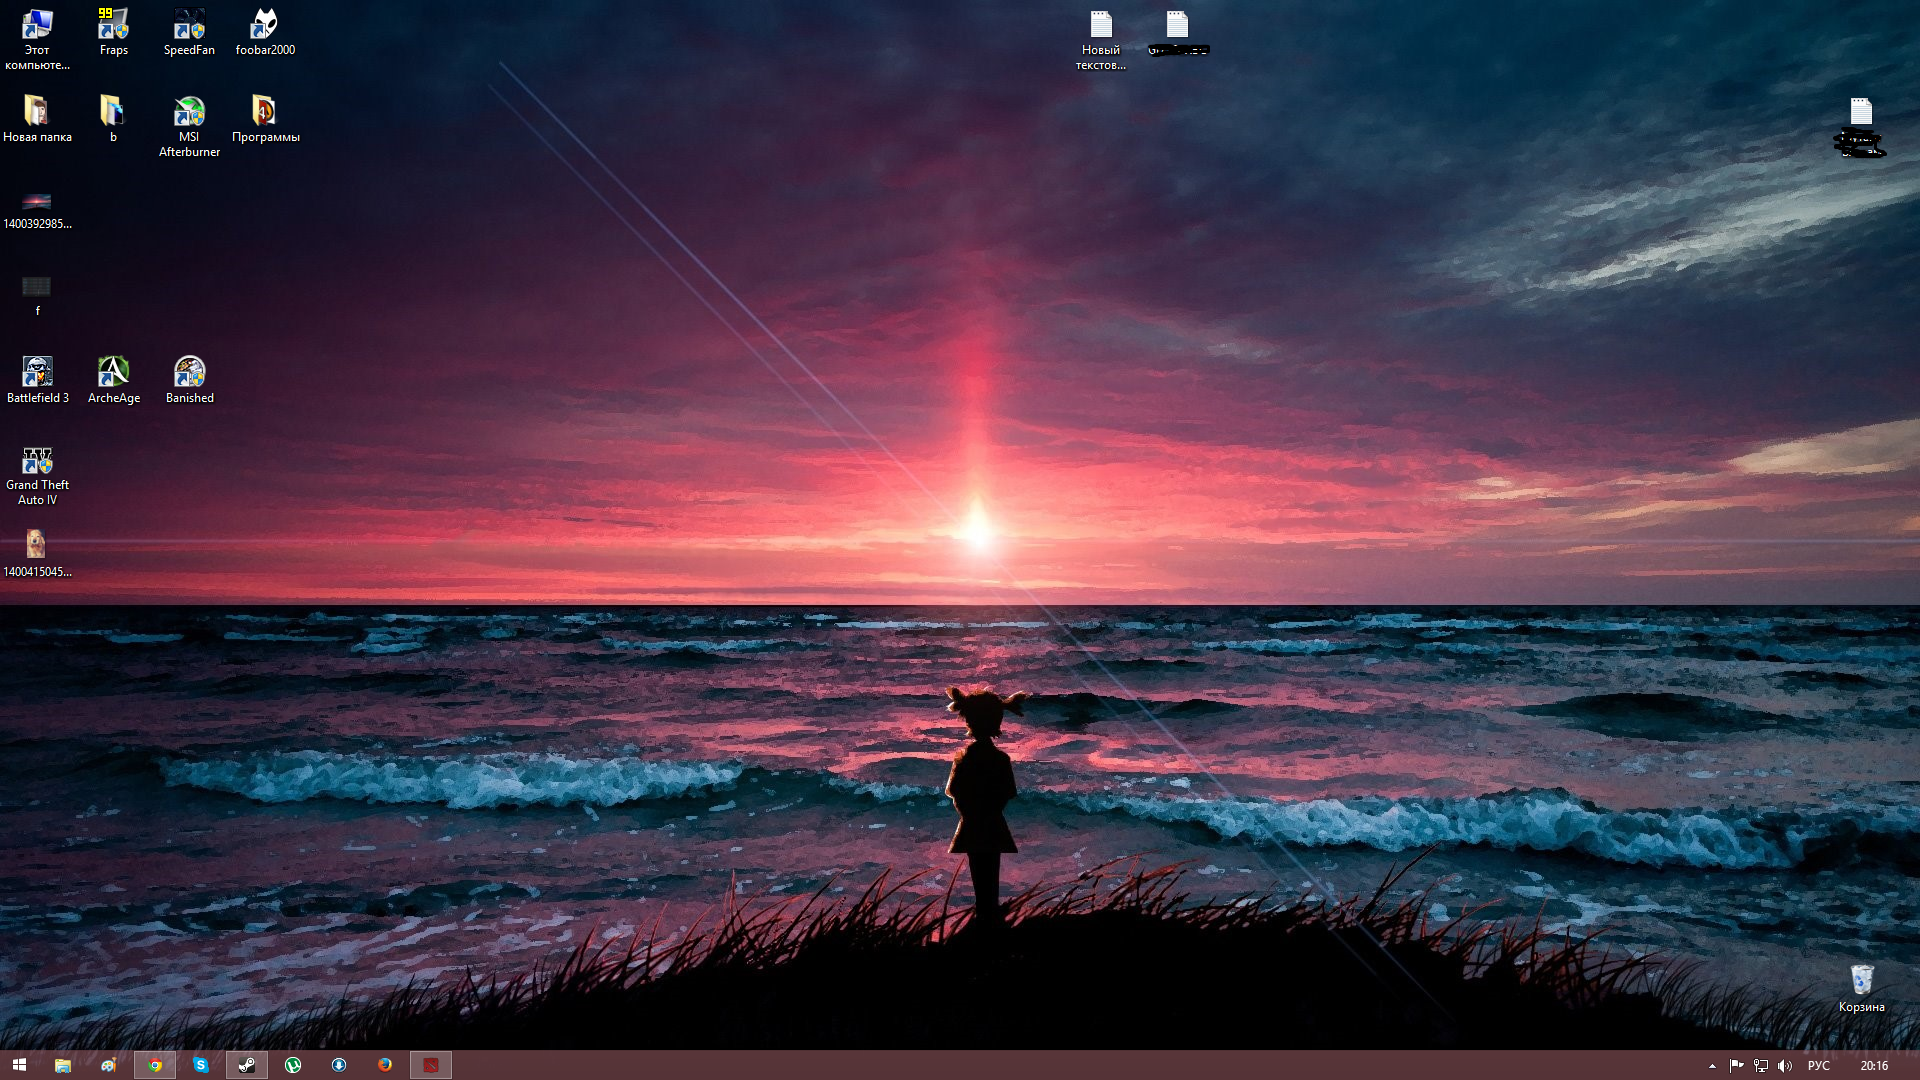Click the ArcheAge shortcut icon
This screenshot has height=1080, width=1920.
(x=113, y=373)
